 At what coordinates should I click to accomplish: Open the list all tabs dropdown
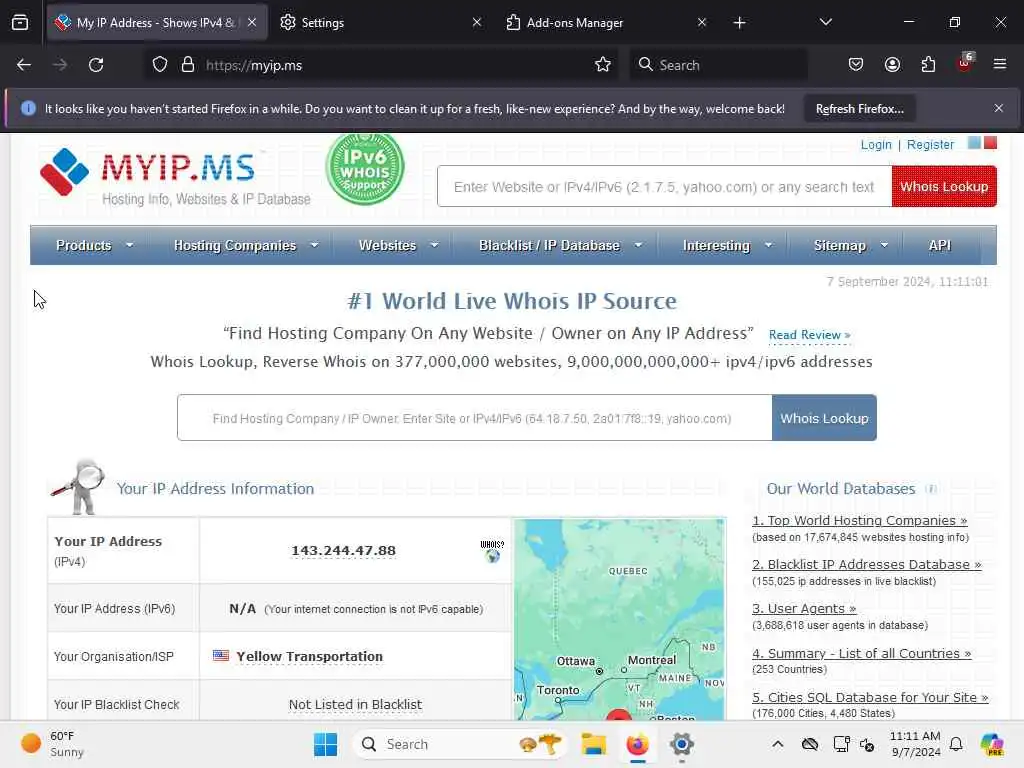pyautogui.click(x=825, y=23)
